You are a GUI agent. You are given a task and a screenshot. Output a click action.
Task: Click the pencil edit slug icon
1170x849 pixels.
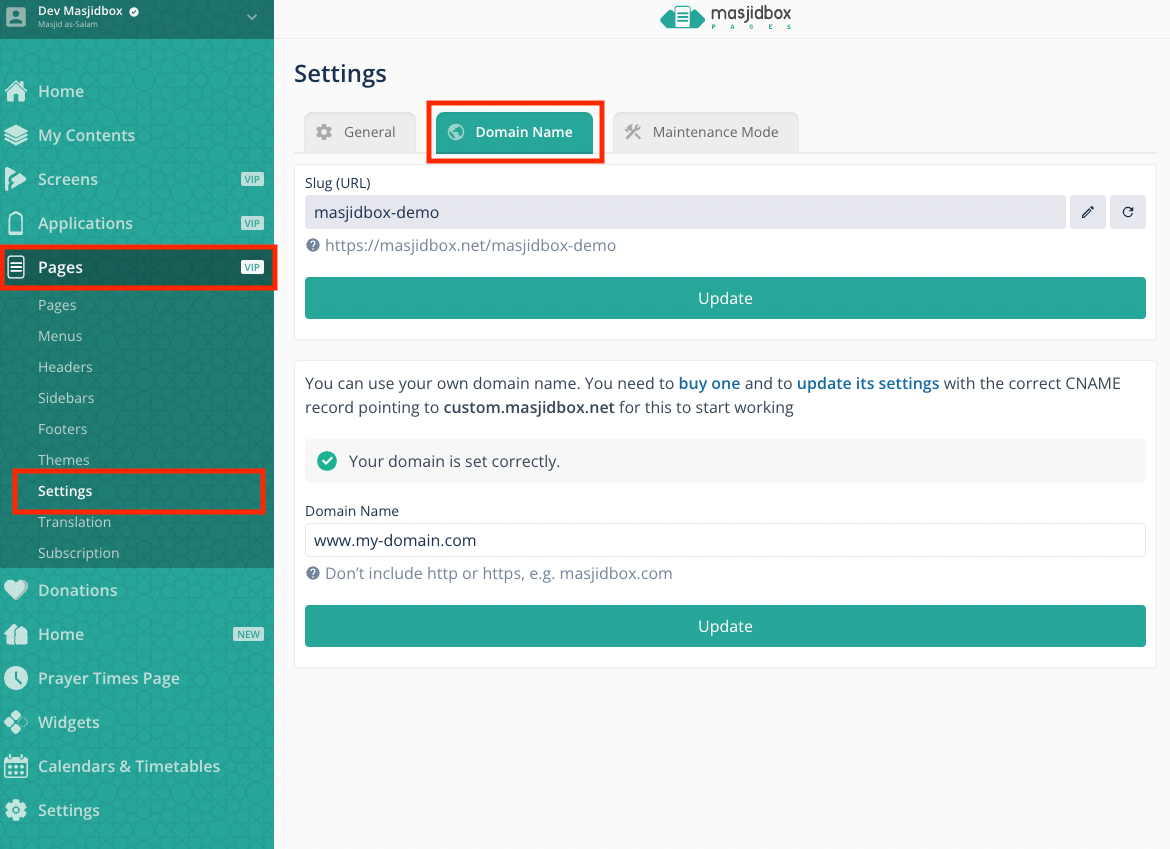click(x=1087, y=212)
